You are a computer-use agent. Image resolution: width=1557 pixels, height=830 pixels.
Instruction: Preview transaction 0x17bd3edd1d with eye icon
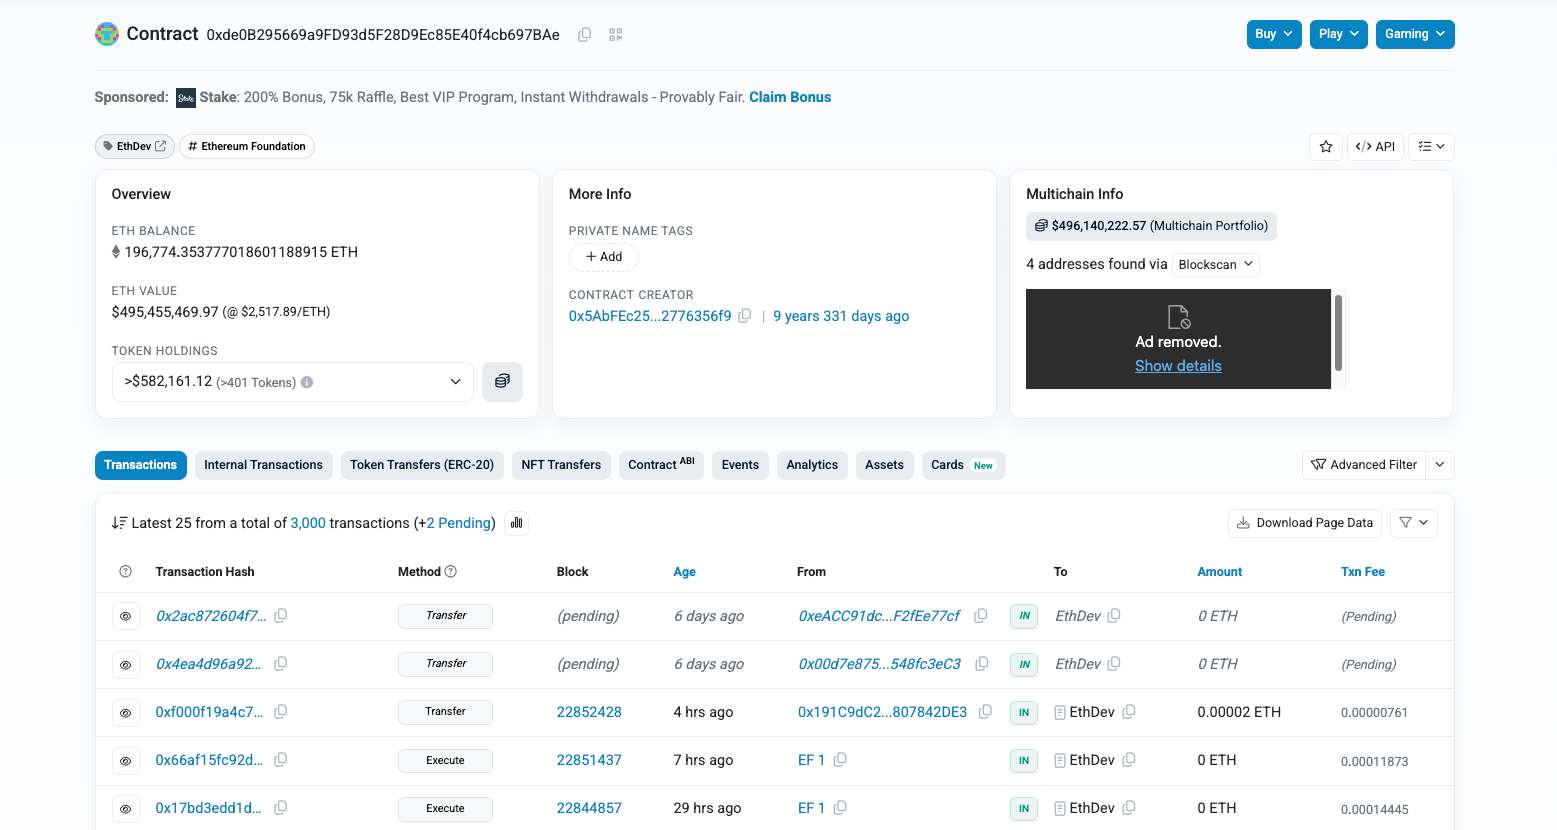point(125,809)
